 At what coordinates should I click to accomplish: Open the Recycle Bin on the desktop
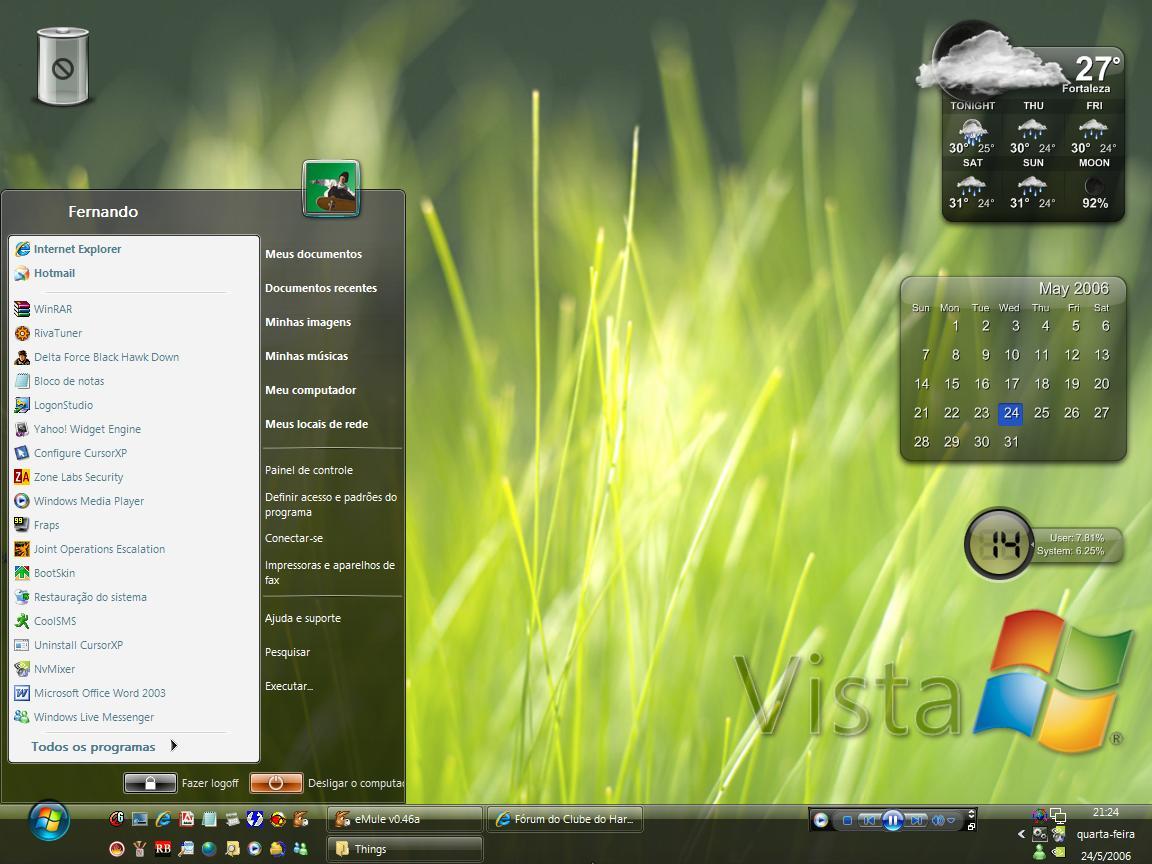[x=62, y=65]
